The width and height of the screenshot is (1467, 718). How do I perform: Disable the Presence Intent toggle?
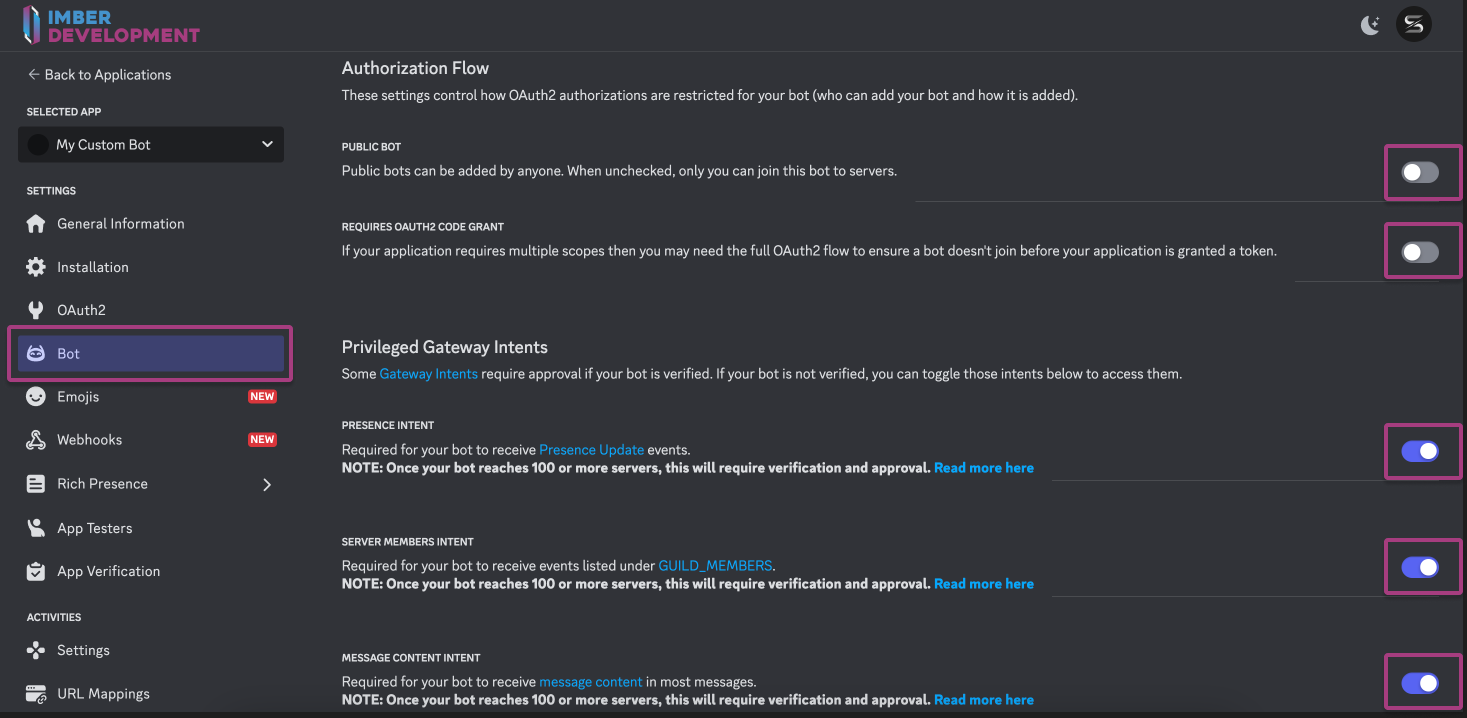[1420, 451]
